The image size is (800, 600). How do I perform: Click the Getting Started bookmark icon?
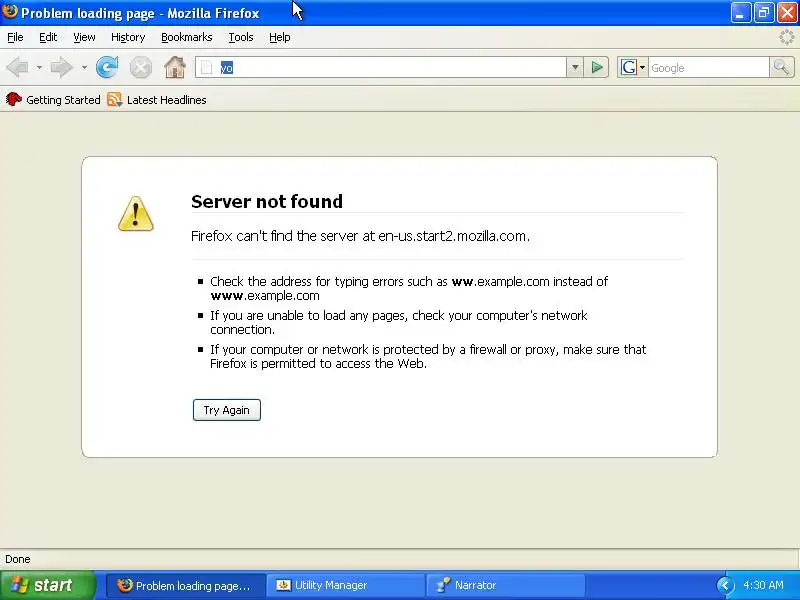14,99
